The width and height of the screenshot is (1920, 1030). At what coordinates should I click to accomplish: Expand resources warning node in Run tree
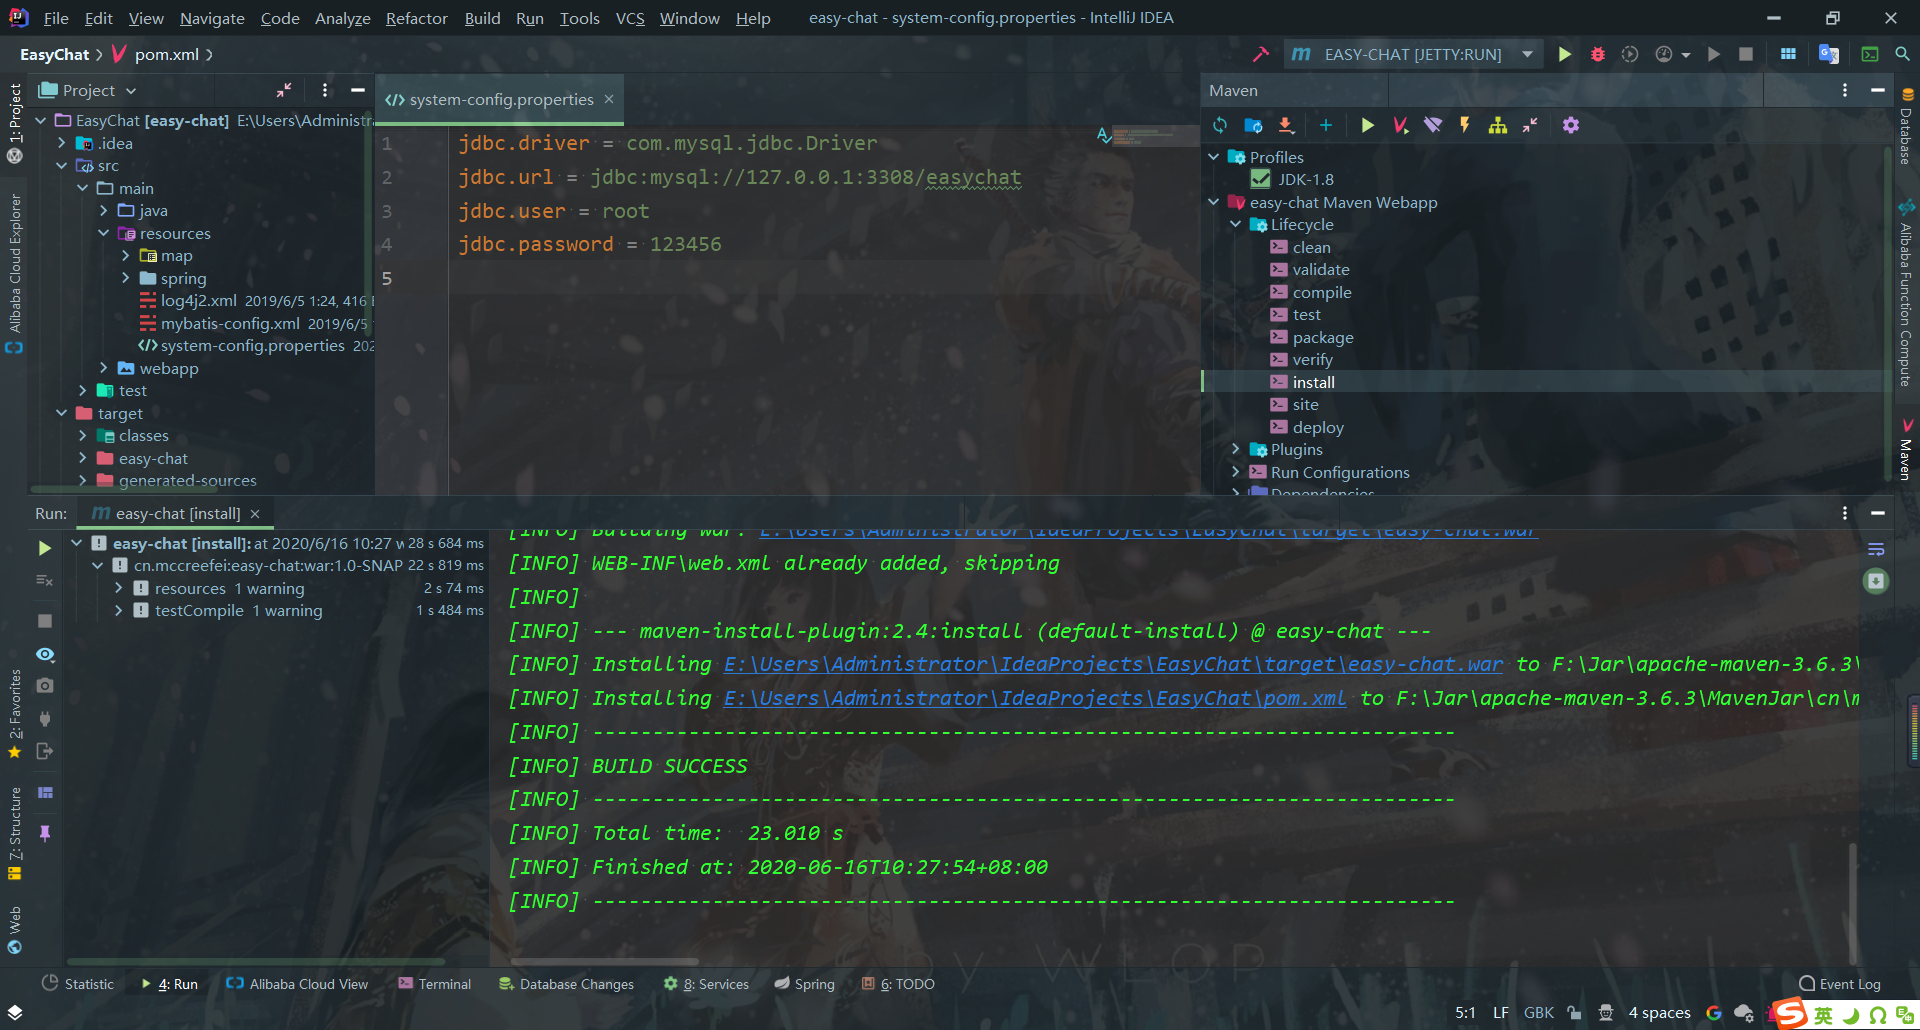(x=119, y=588)
